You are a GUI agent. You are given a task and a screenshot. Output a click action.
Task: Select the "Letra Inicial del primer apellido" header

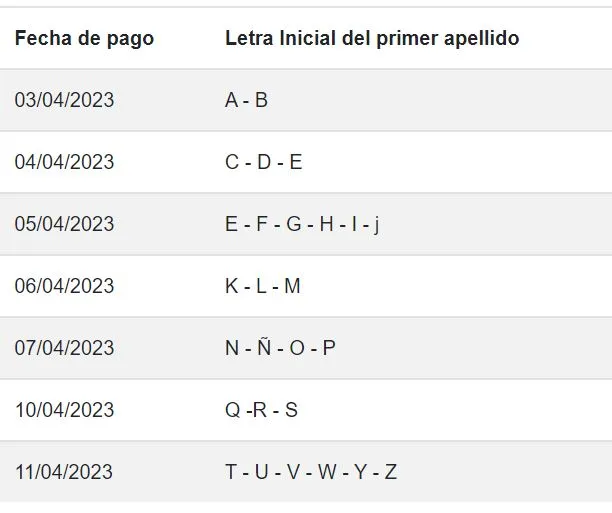click(372, 38)
